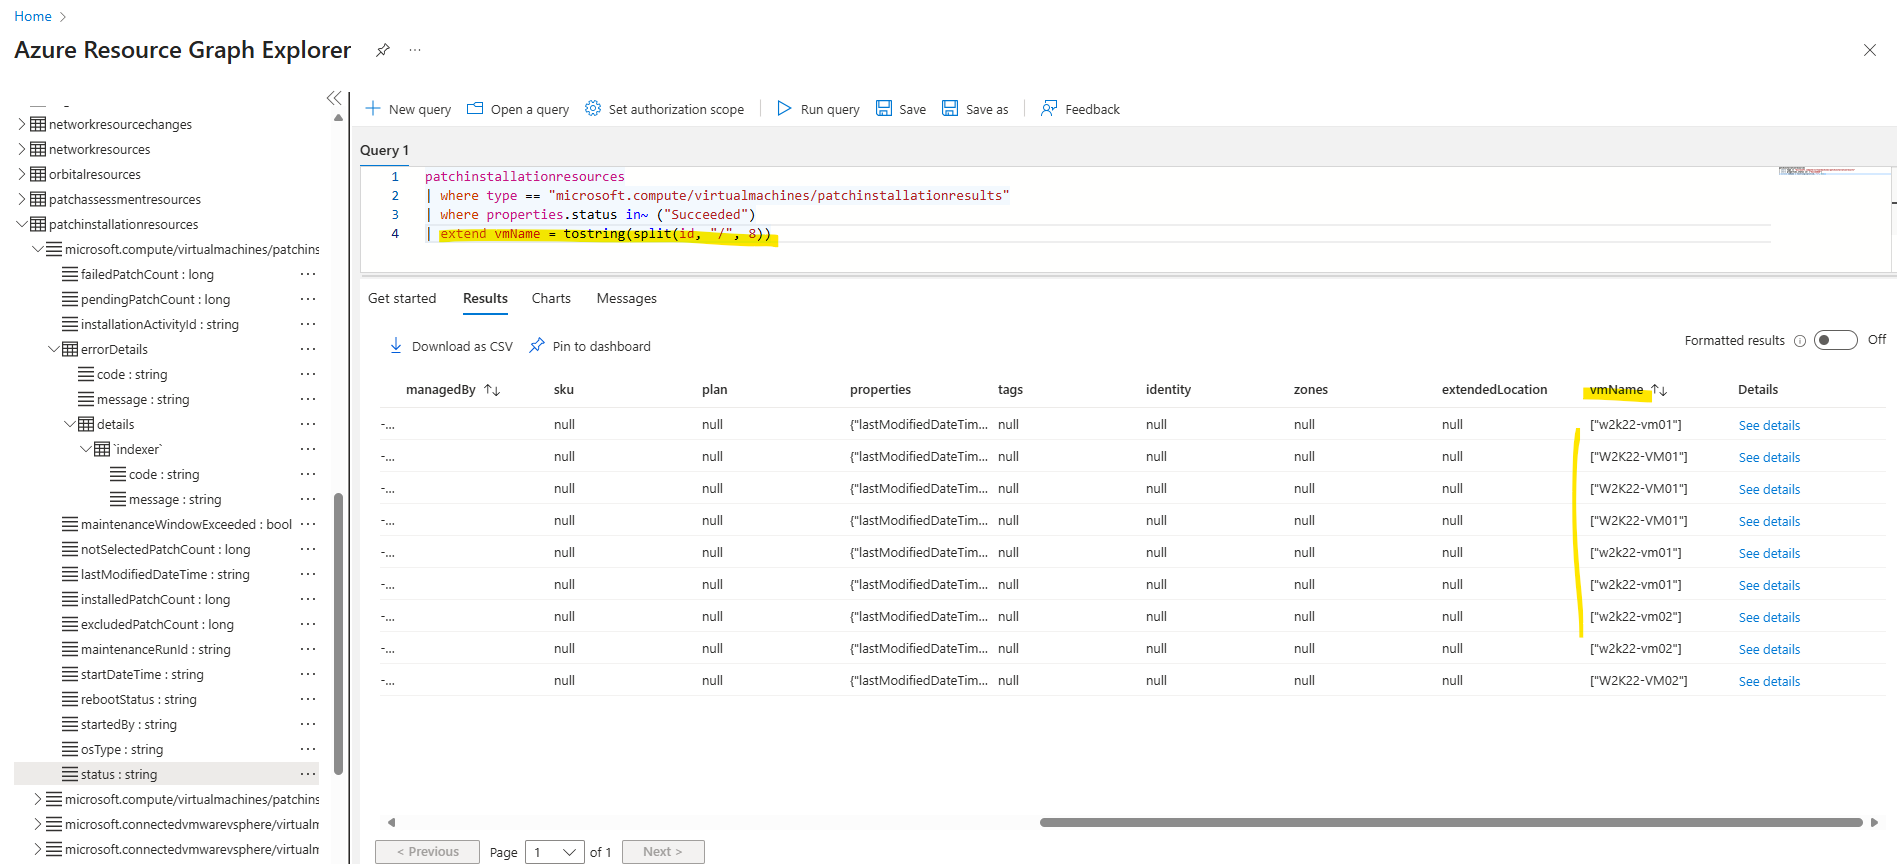Open the page number dropdown
The width and height of the screenshot is (1897, 864).
click(555, 852)
